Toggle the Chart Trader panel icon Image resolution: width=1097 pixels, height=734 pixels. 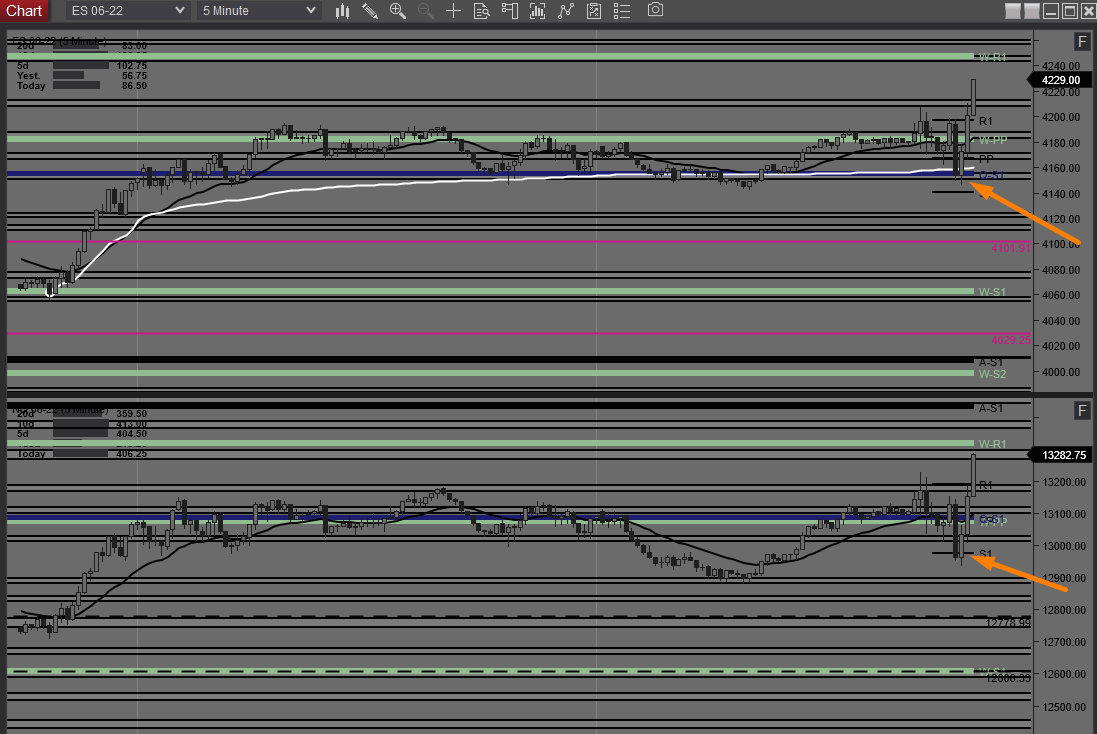tap(509, 10)
